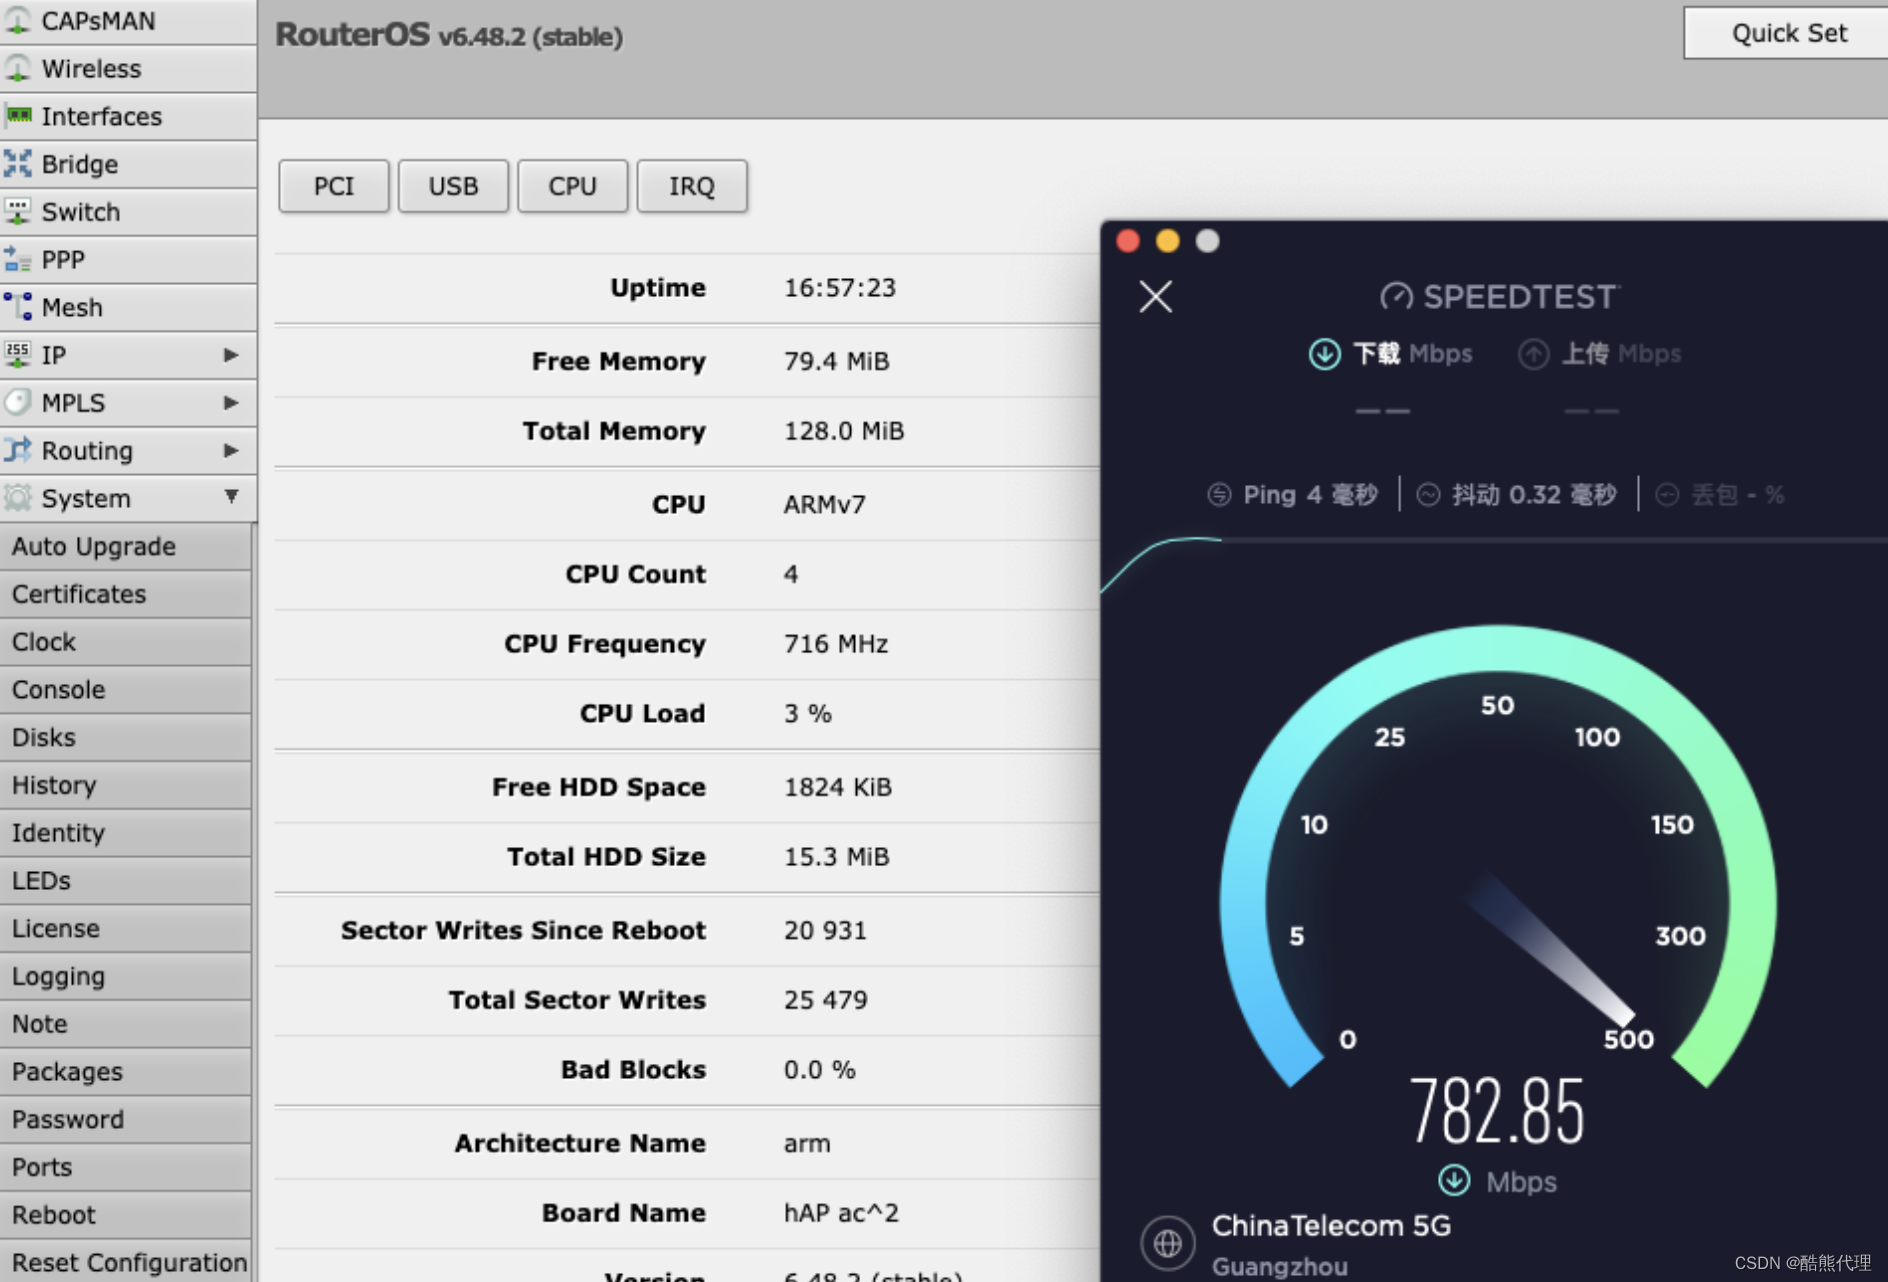
Task: Expand the MPLS submenu arrow
Action: tap(231, 403)
